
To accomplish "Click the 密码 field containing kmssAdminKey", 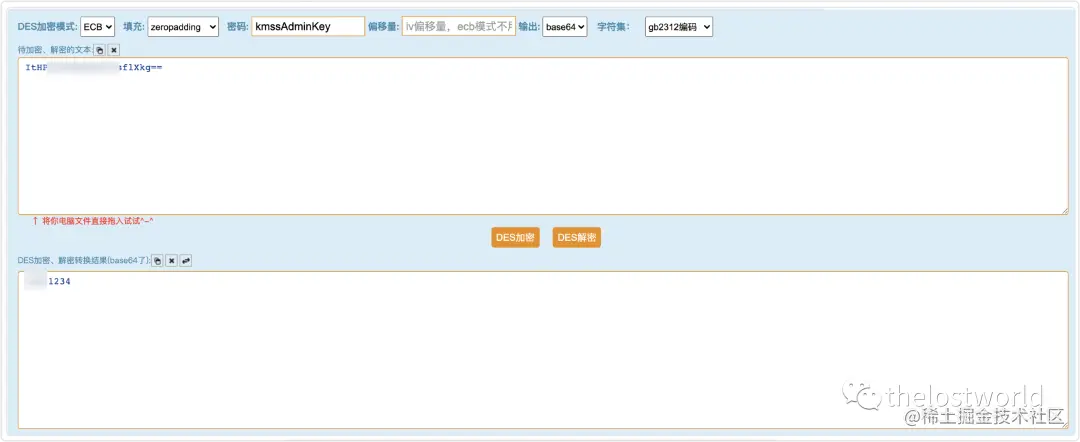I will pyautogui.click(x=308, y=27).
